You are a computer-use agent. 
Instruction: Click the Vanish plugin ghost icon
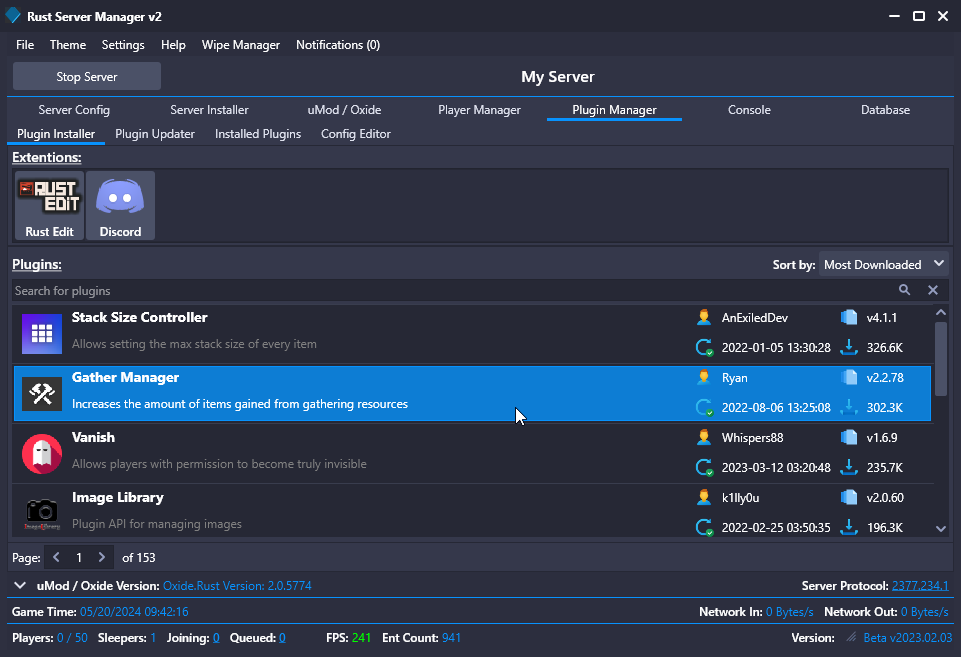coord(42,453)
